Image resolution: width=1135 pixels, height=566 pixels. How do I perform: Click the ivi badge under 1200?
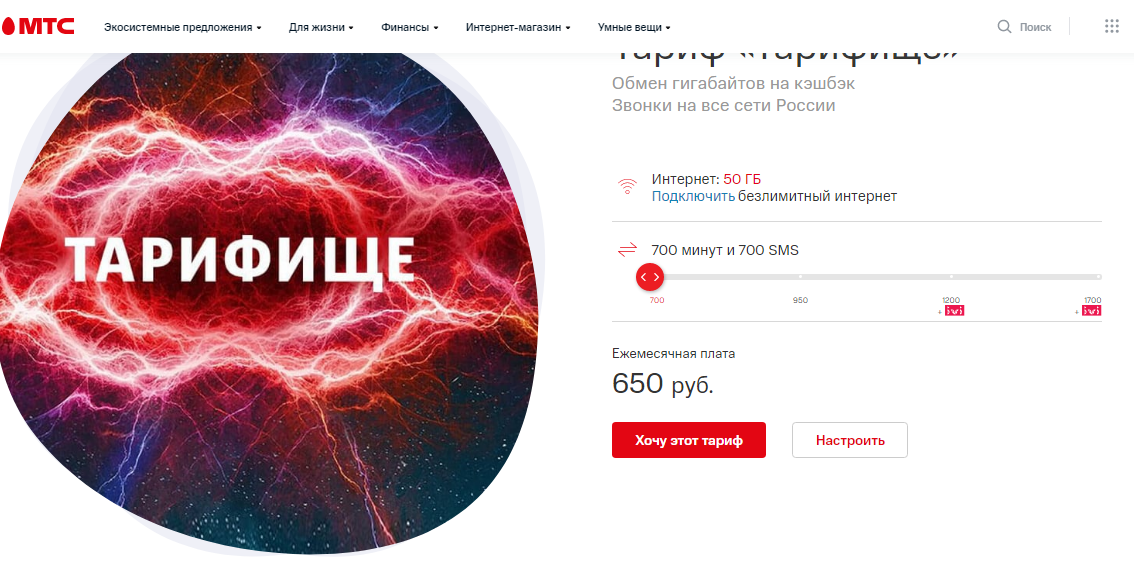pyautogui.click(x=954, y=311)
